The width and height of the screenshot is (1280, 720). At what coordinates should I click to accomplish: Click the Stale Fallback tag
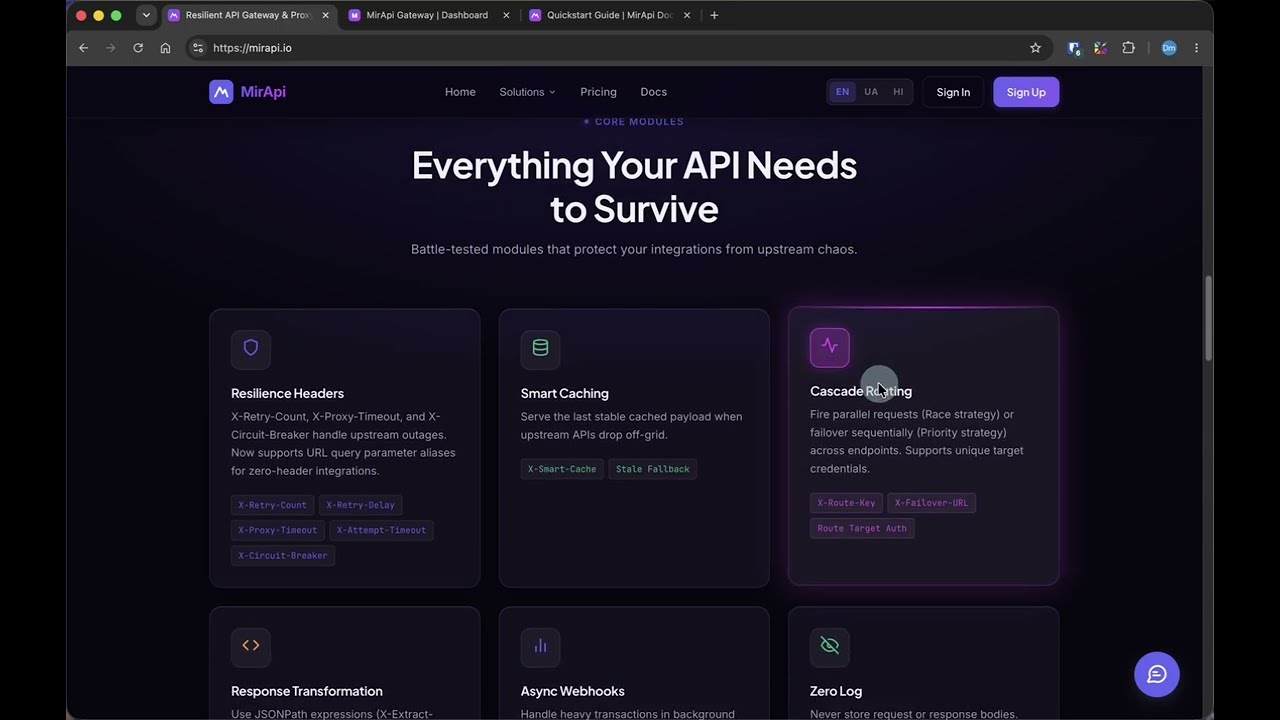[x=652, y=469]
